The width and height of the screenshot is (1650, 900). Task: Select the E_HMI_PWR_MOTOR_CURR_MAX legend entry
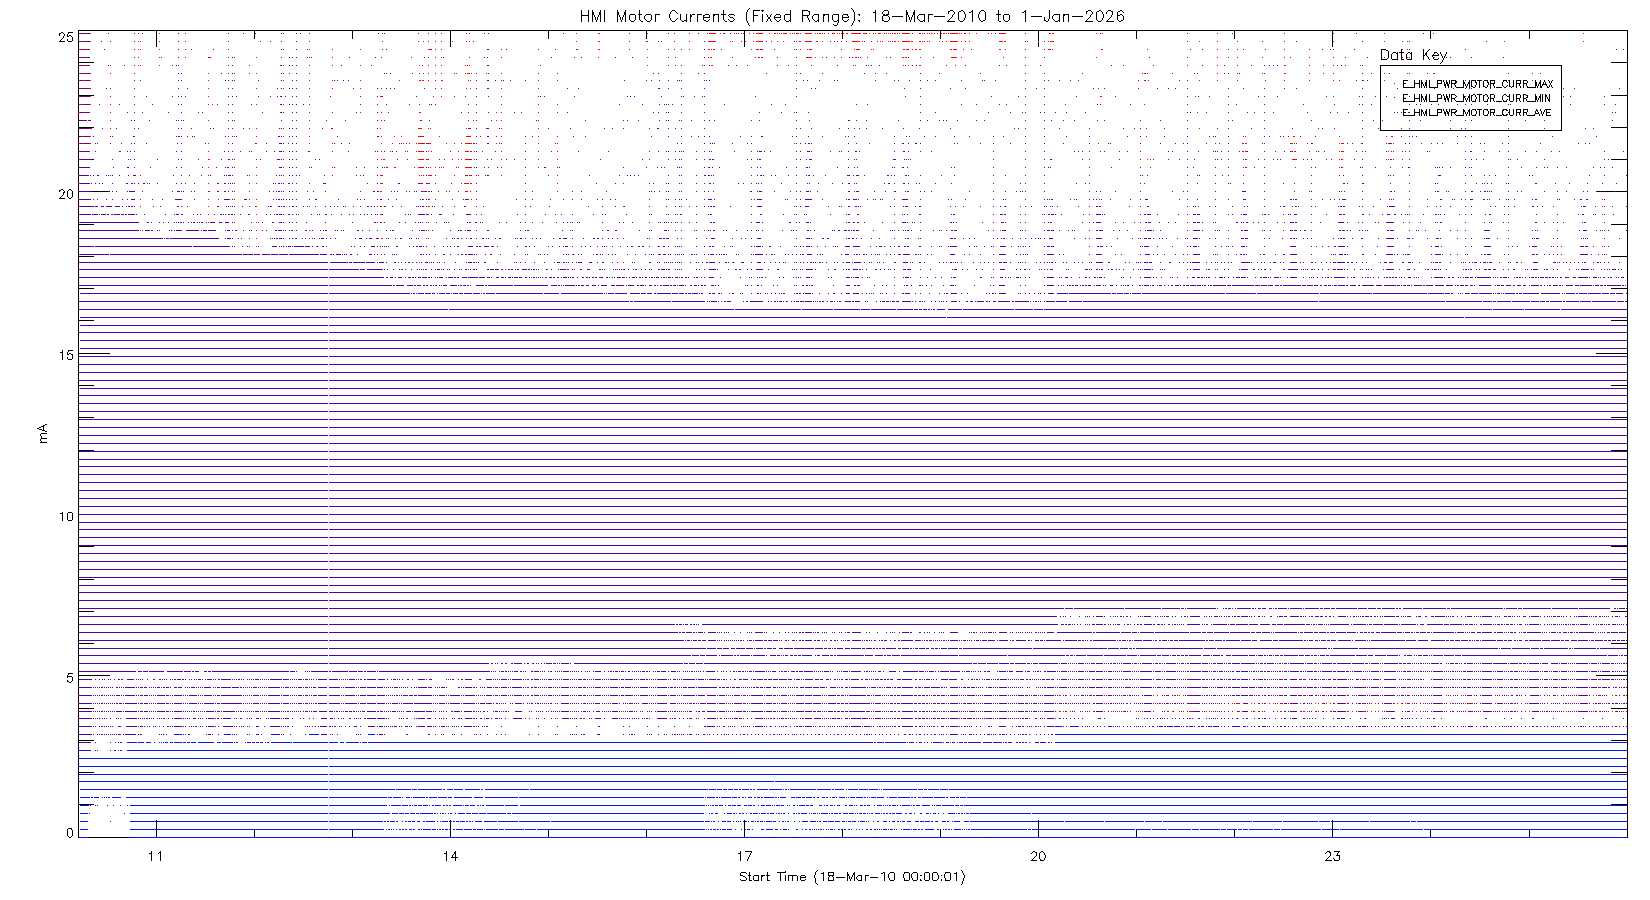[1477, 84]
